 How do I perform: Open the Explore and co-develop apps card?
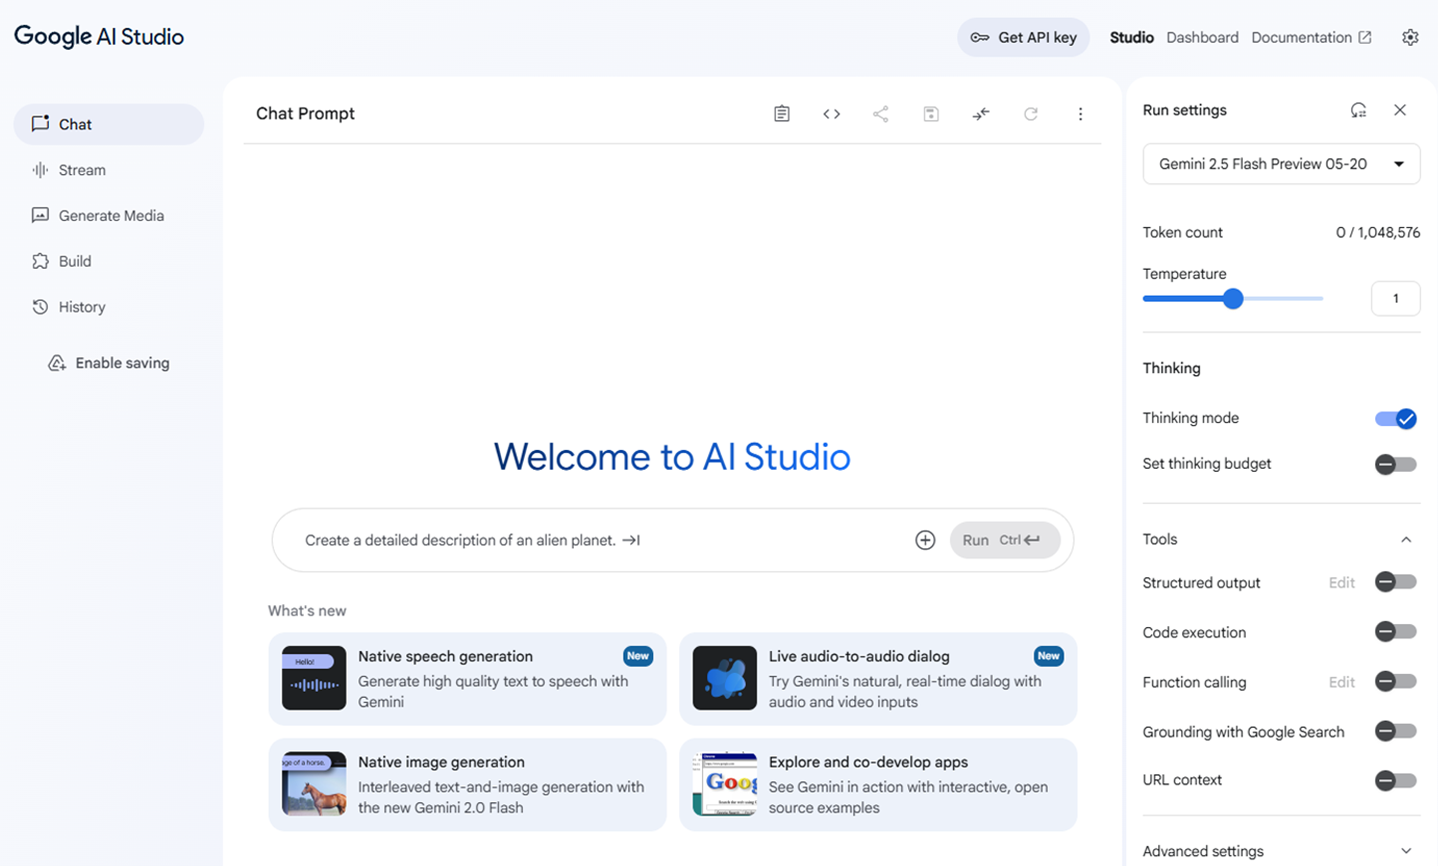(x=878, y=785)
